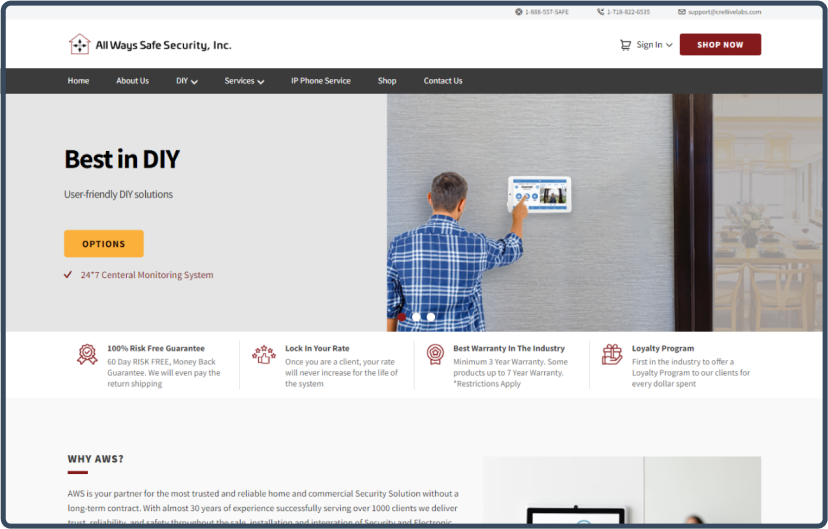Expand the DIY dropdown menu

click(187, 81)
